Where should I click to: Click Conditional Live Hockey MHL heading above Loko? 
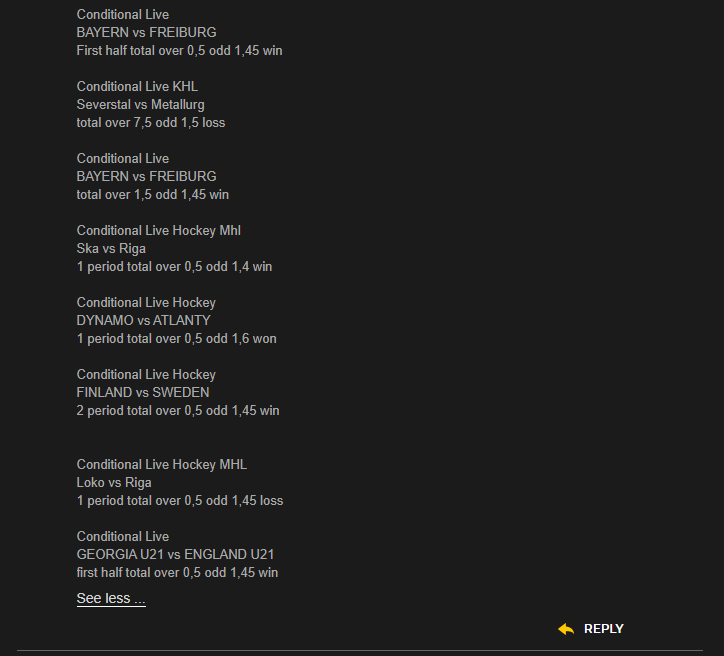tap(162, 464)
